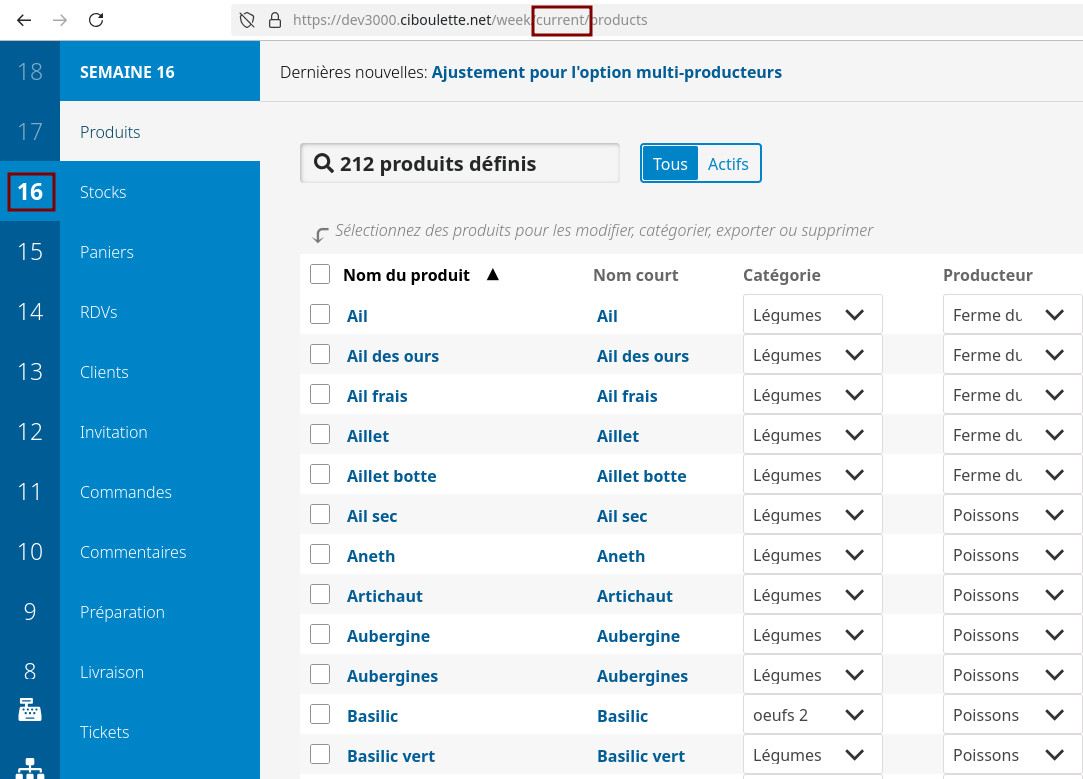Go back using browser back arrow
Image resolution: width=1083 pixels, height=779 pixels.
[24, 20]
